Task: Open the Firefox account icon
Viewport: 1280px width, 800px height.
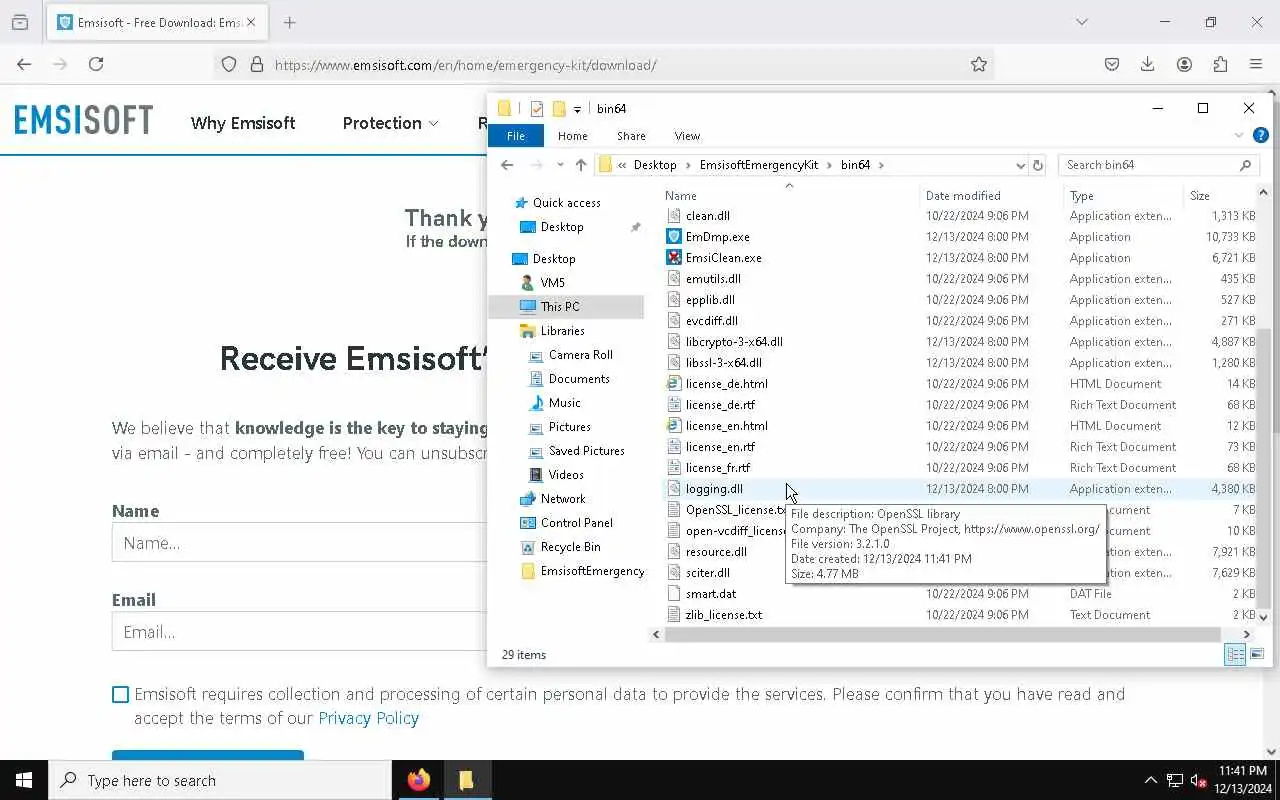Action: (1184, 64)
